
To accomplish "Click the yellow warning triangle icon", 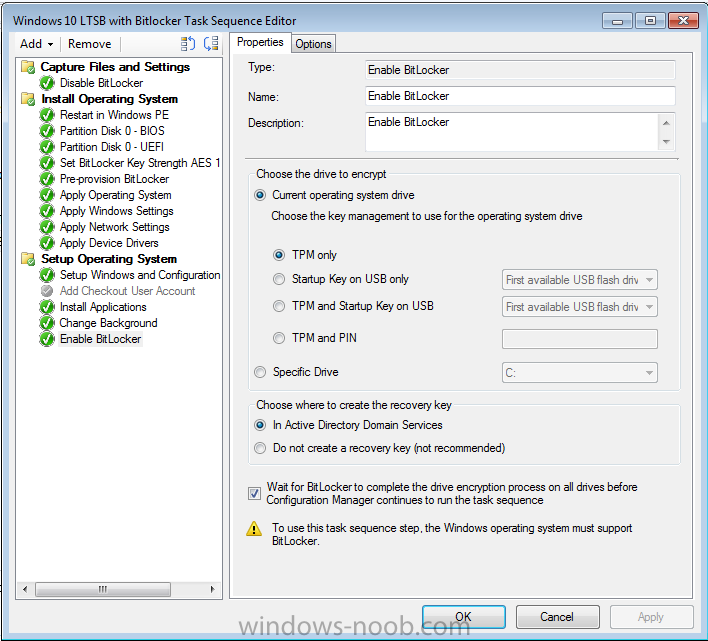I will pos(254,529).
